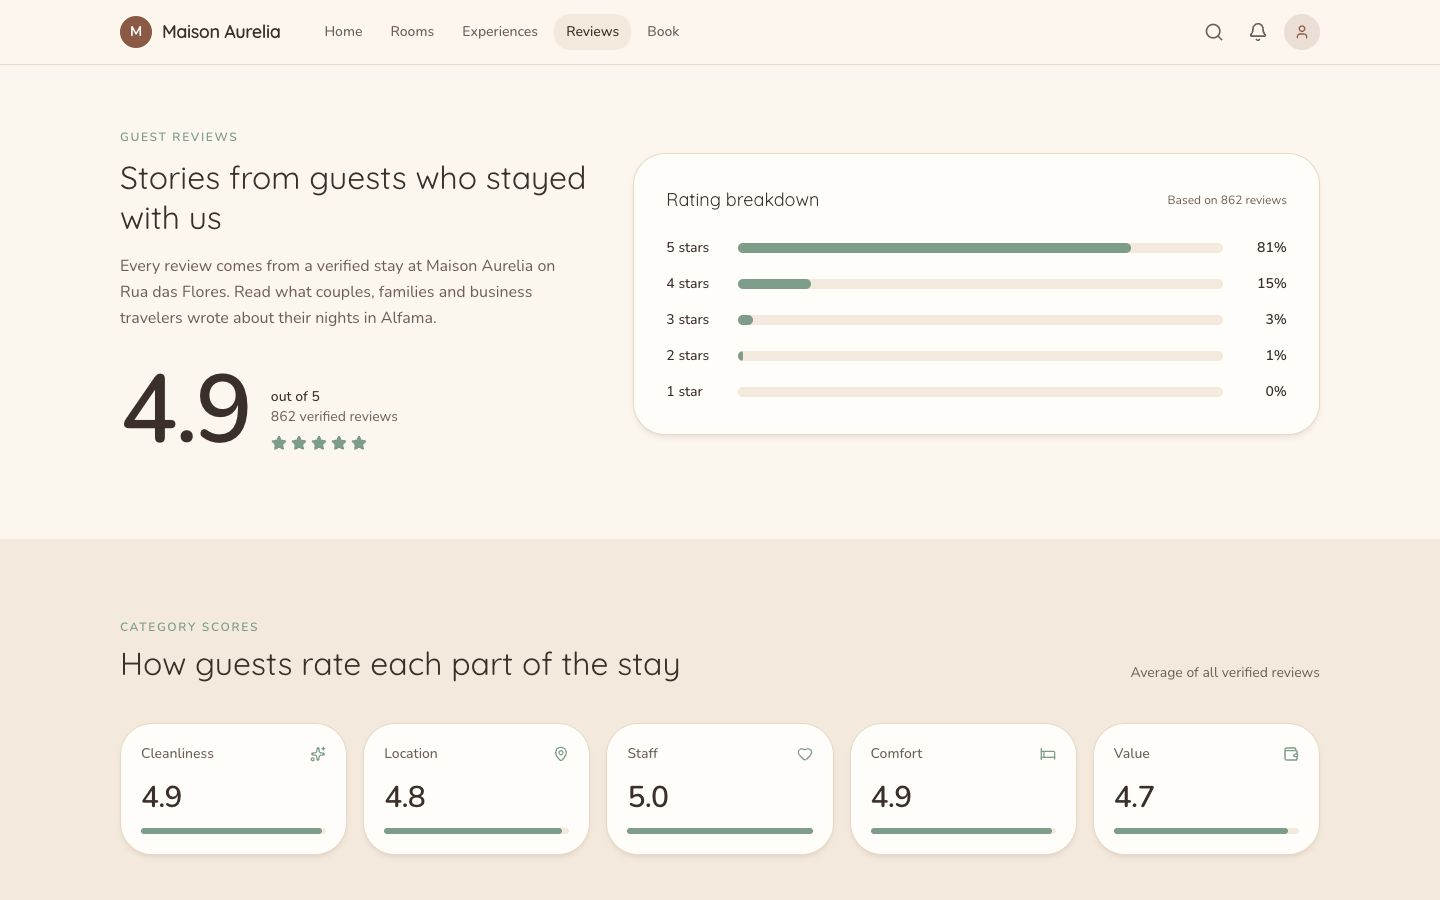Click the Maison Aurelia brand name
Viewport: 1440px width, 900px height.
coord(221,32)
